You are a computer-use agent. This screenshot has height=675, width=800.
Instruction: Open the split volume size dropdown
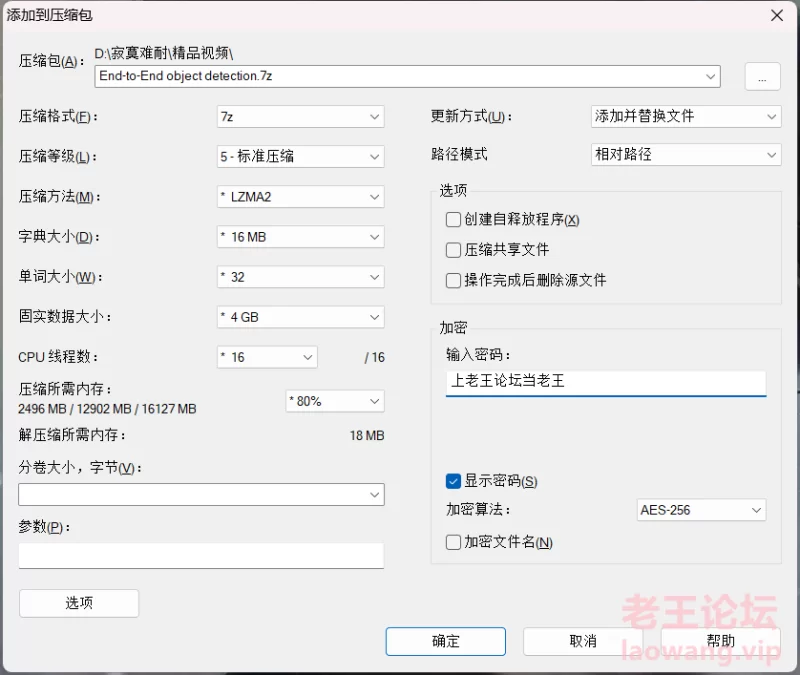[201, 494]
